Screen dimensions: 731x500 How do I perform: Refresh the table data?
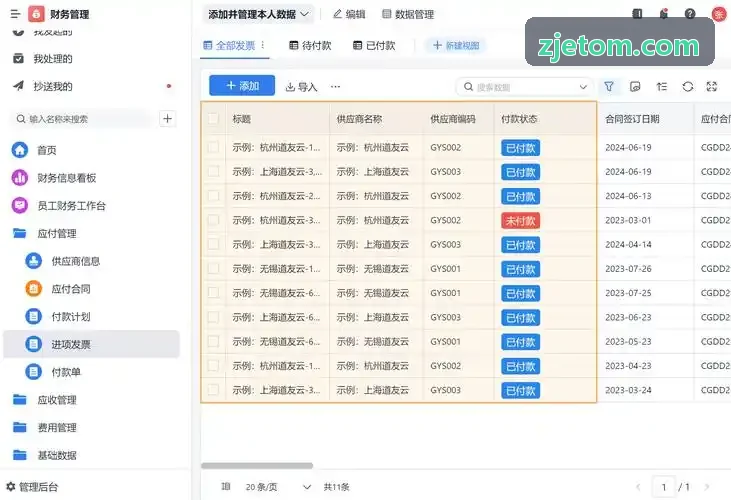pyautogui.click(x=688, y=87)
